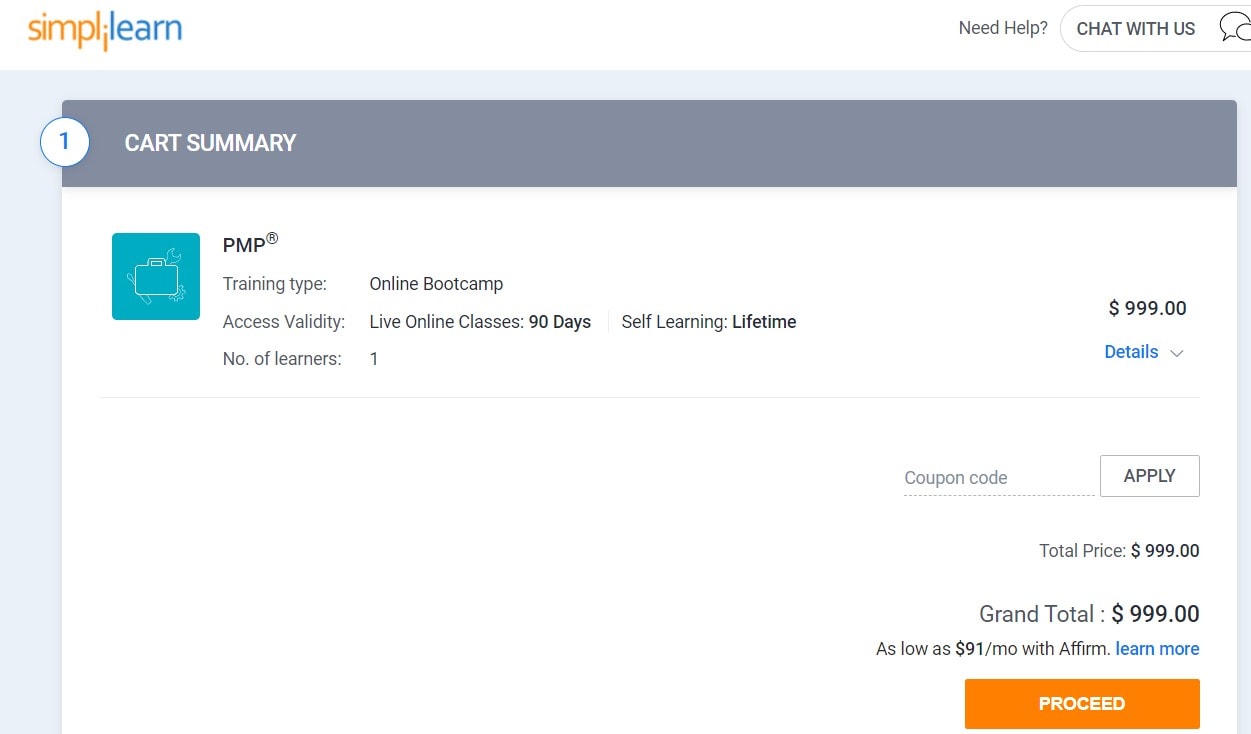Click the PMP course title
This screenshot has width=1251, height=734.
(245, 245)
